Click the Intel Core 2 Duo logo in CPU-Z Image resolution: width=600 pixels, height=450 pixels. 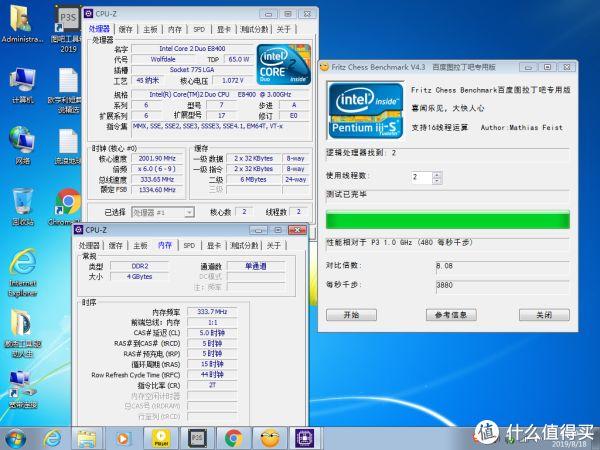(284, 64)
